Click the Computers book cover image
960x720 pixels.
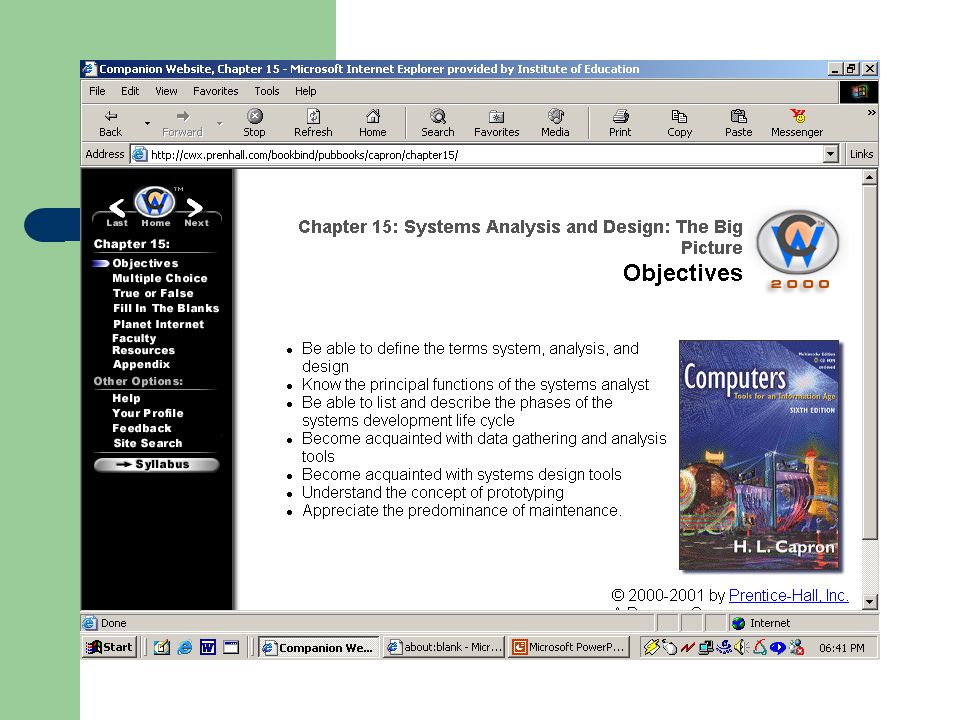[x=759, y=455]
